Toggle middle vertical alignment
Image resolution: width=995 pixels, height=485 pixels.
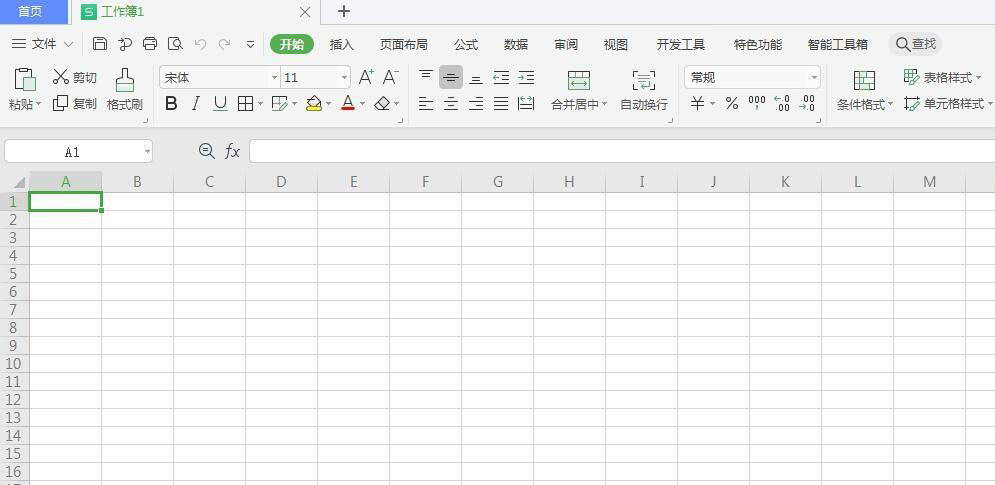(451, 77)
